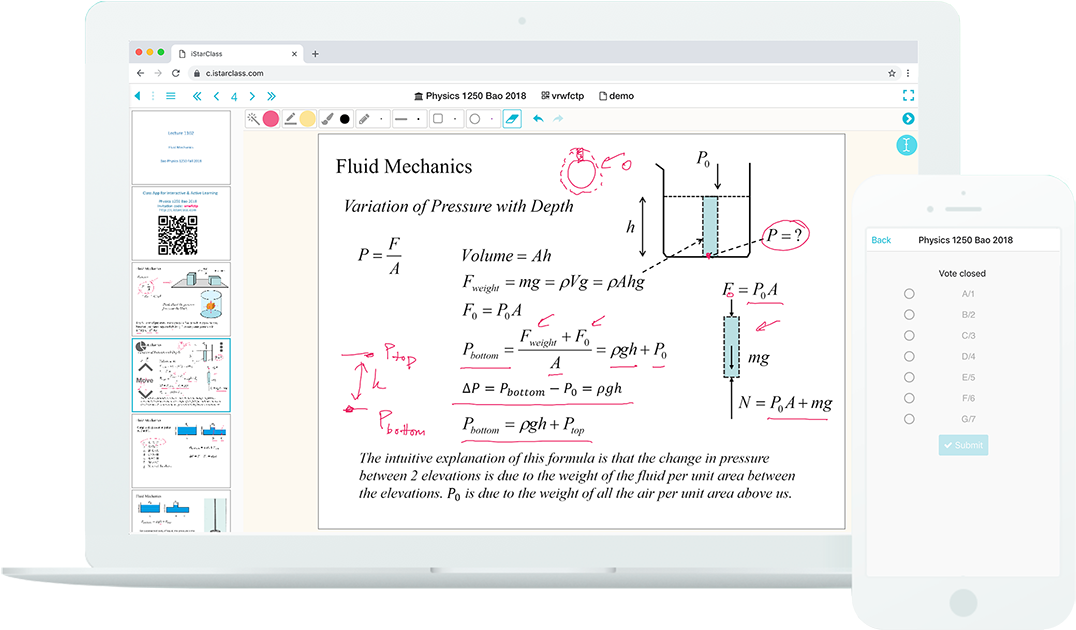This screenshot has width=1076, height=630.
Task: Undo the last drawing stroke
Action: point(539,119)
